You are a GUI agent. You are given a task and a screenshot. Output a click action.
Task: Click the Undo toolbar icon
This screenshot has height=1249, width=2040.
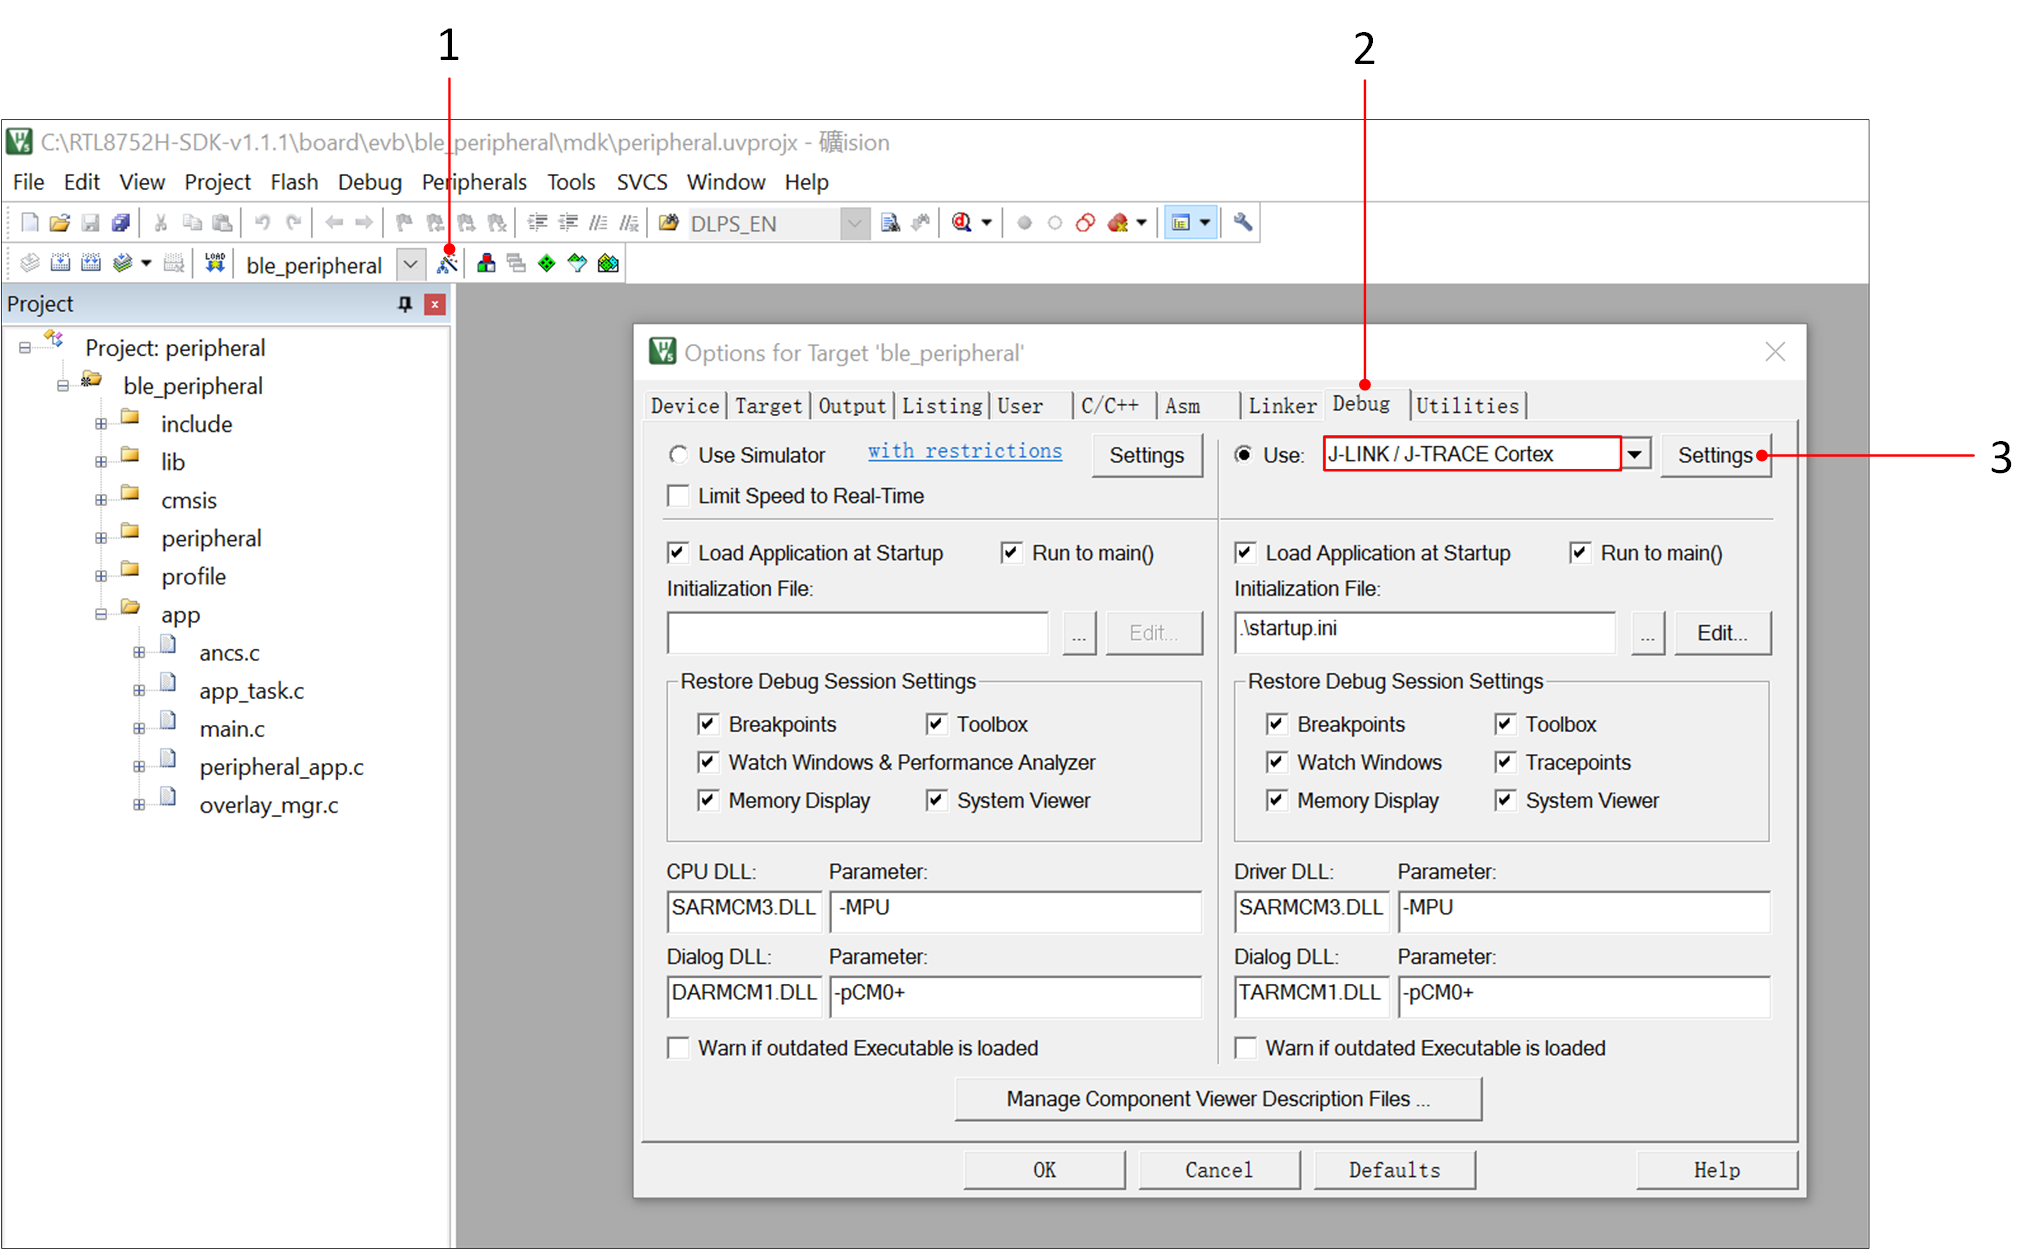[x=262, y=223]
